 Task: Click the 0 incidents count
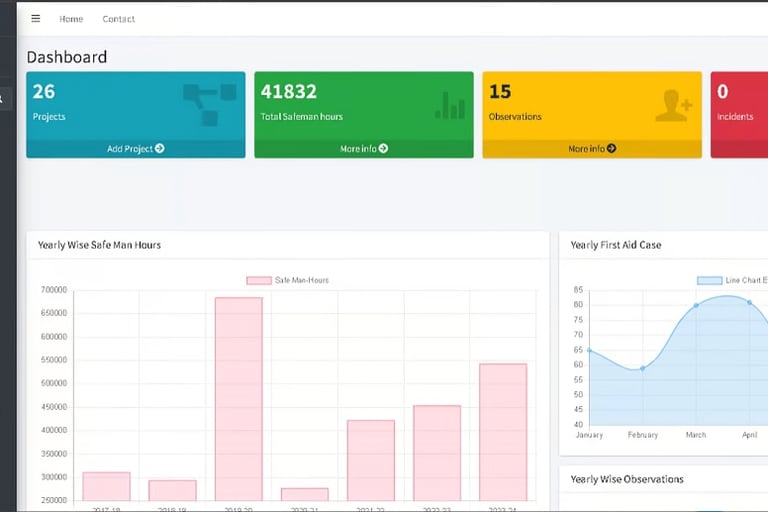pos(722,92)
